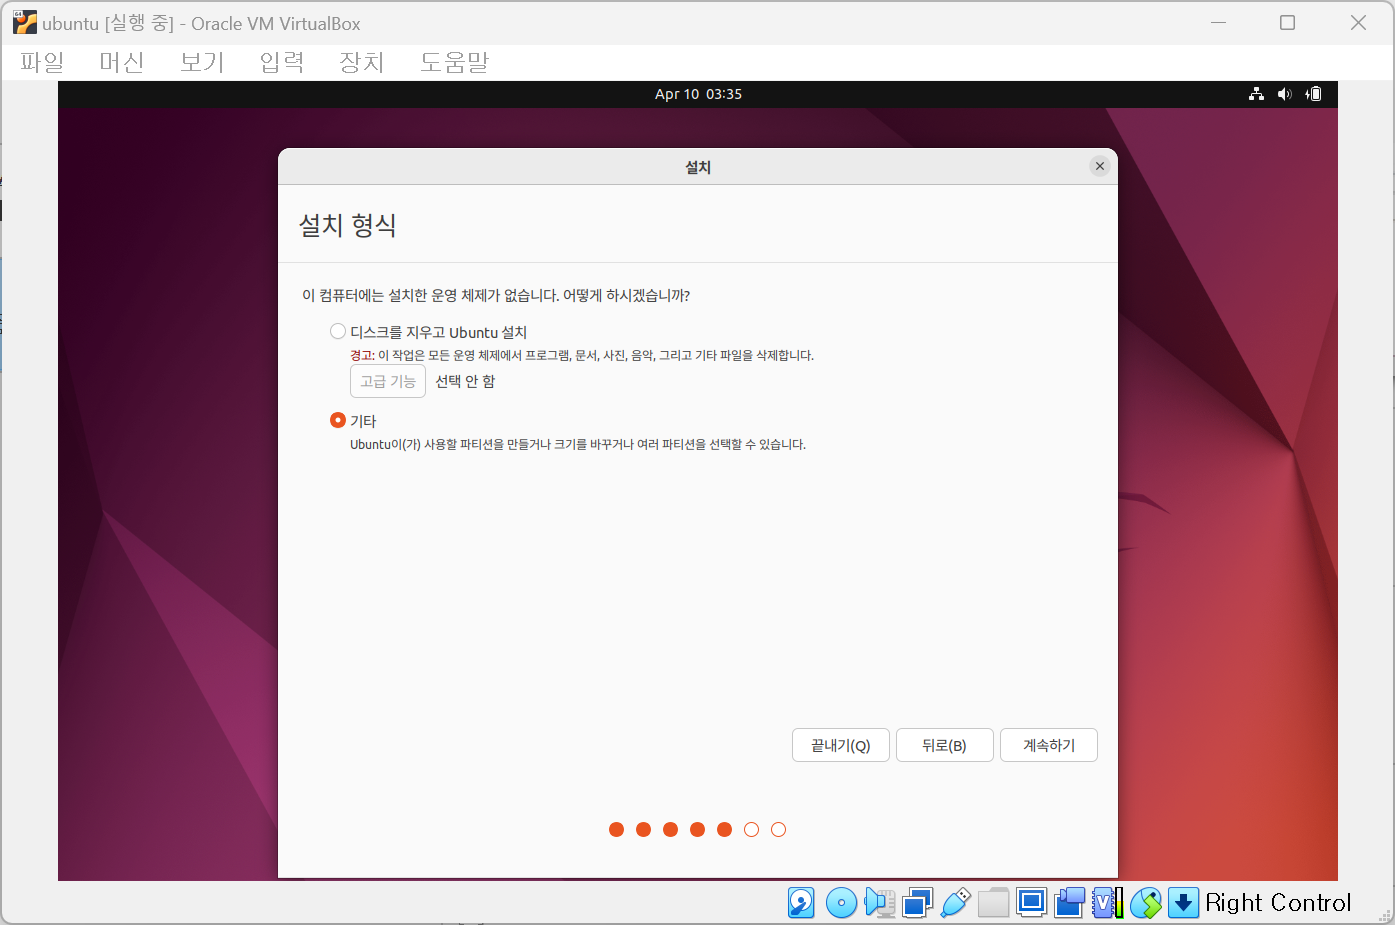Image resolution: width=1395 pixels, height=925 pixels.
Task: Click the keyboard capture down-arrow icon
Action: point(1183,903)
